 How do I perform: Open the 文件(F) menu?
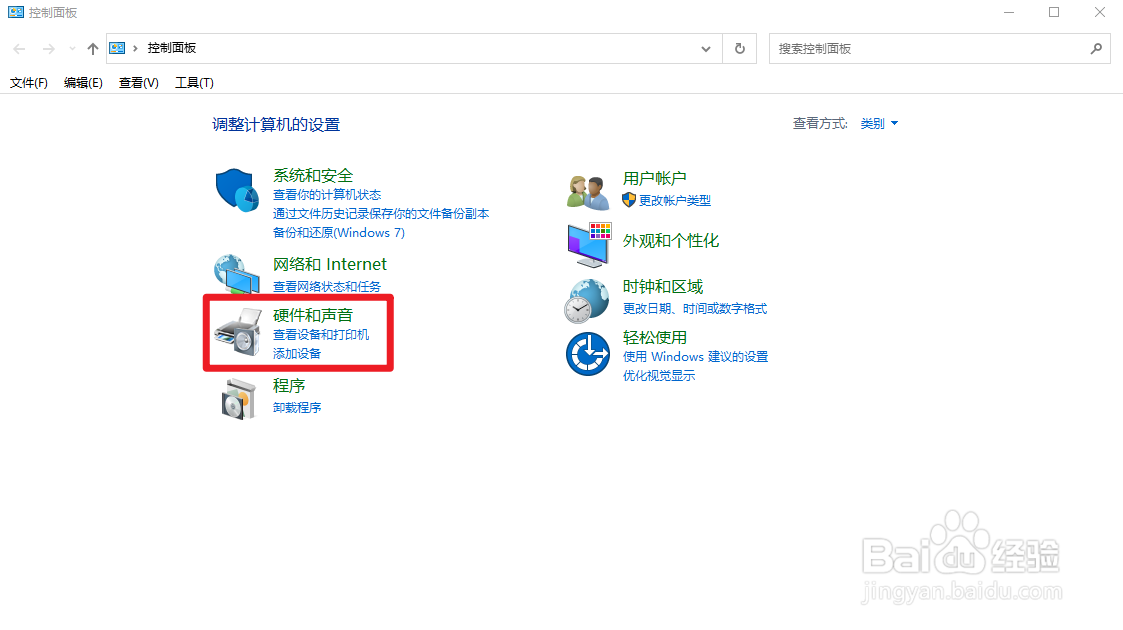click(x=29, y=83)
